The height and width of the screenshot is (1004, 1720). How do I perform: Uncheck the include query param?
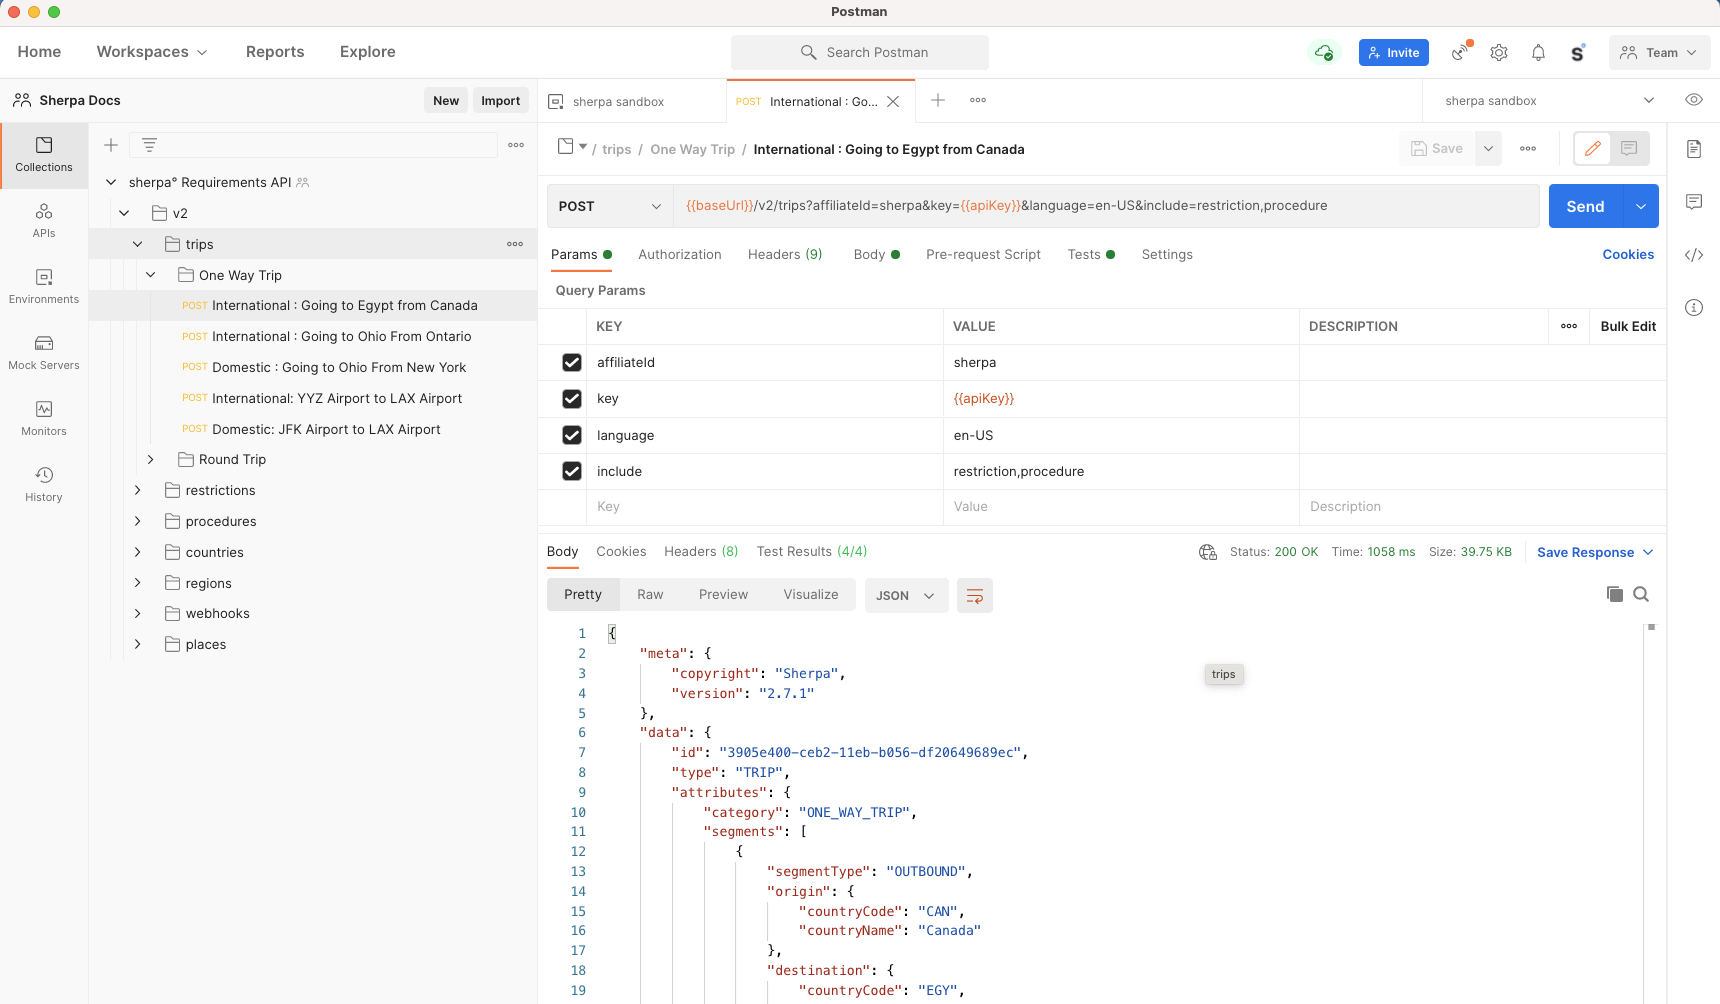click(572, 471)
